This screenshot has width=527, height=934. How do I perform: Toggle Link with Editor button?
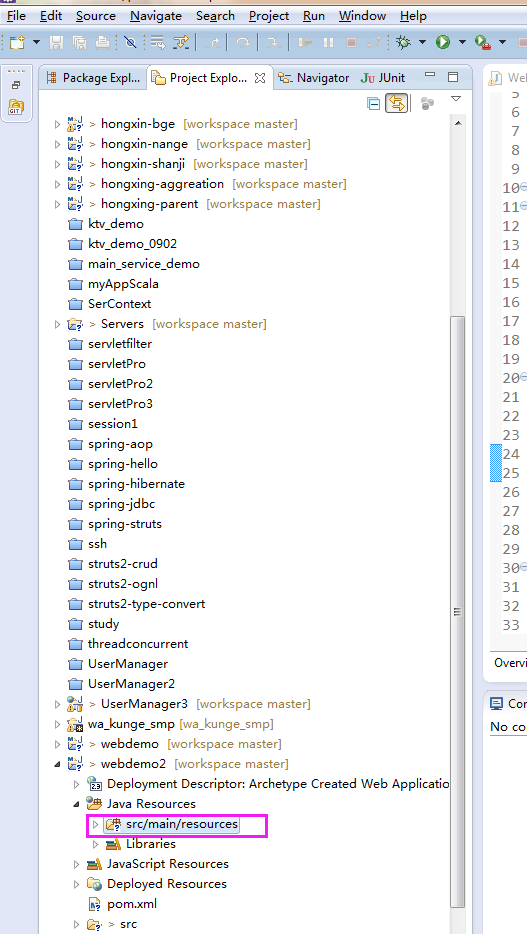tap(396, 104)
